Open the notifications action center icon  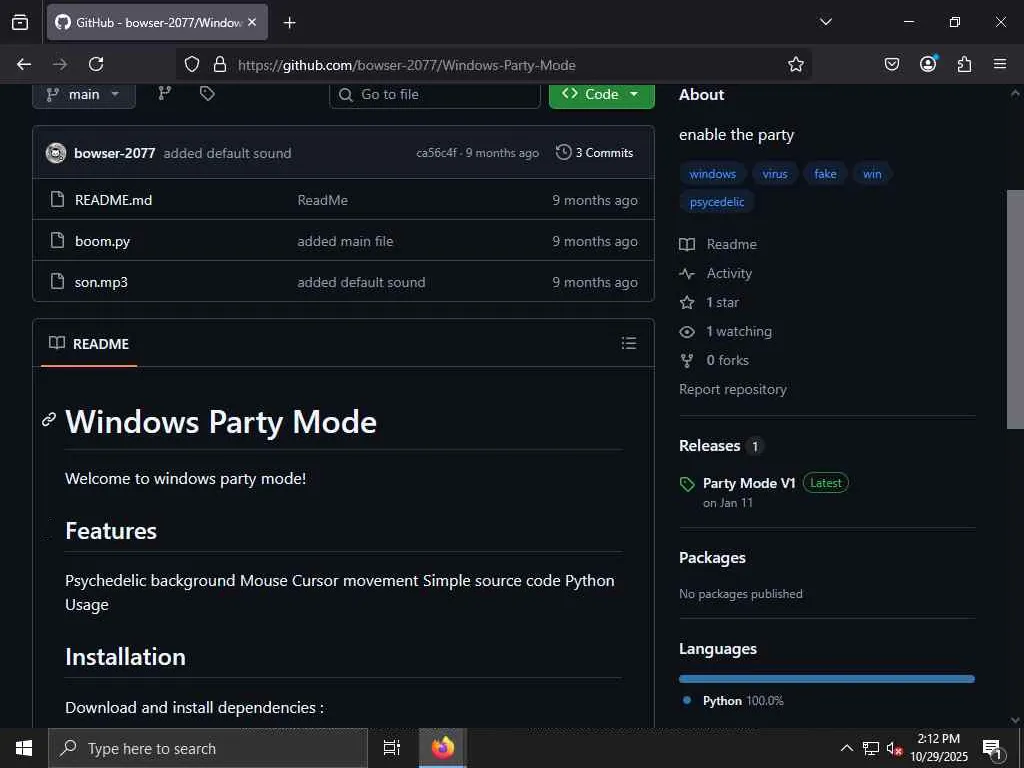tap(992, 749)
